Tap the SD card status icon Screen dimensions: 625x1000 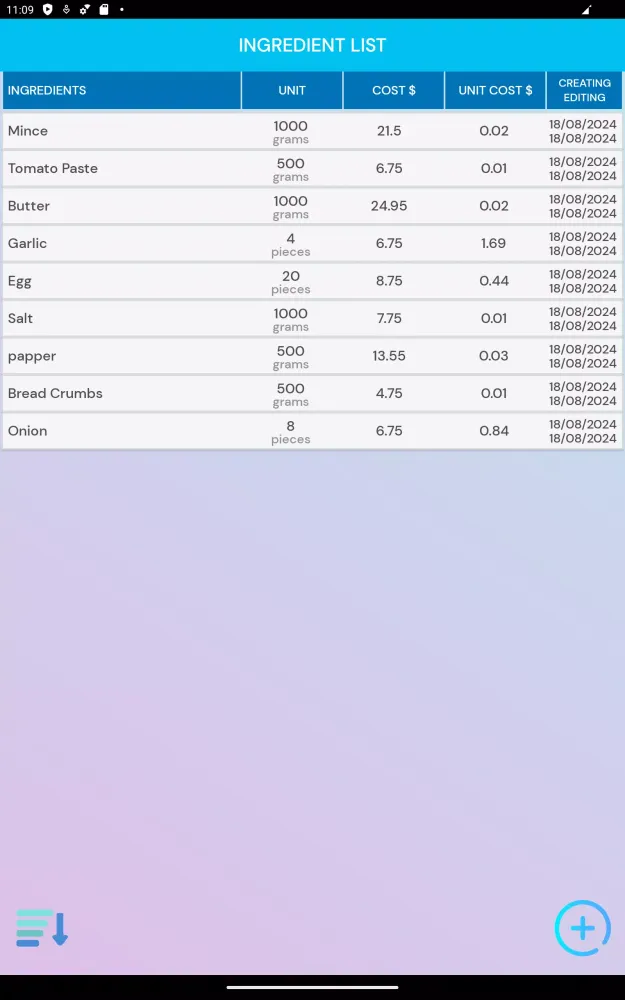coord(103,9)
